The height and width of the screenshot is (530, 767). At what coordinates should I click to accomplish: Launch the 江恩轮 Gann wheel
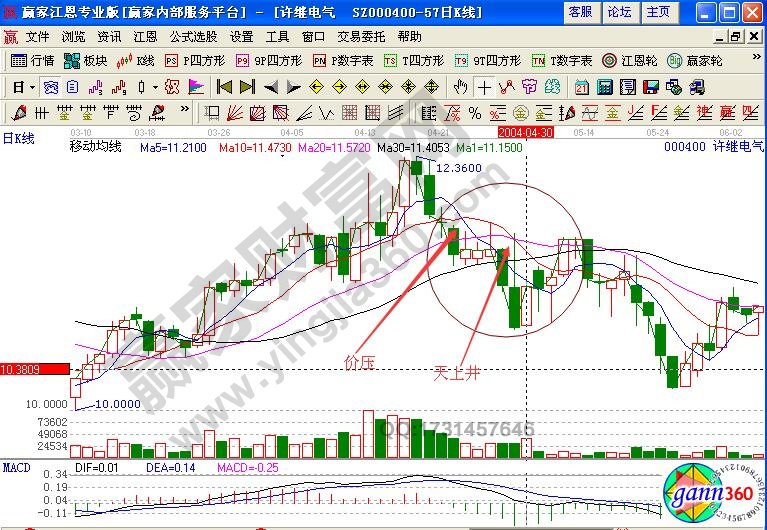[630, 60]
